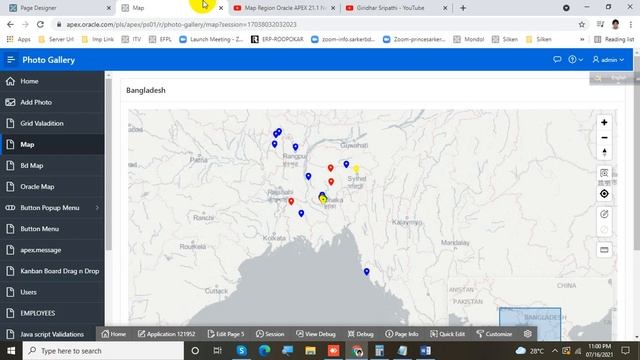Open Microsoft Edge from taskbar

pos(264,351)
